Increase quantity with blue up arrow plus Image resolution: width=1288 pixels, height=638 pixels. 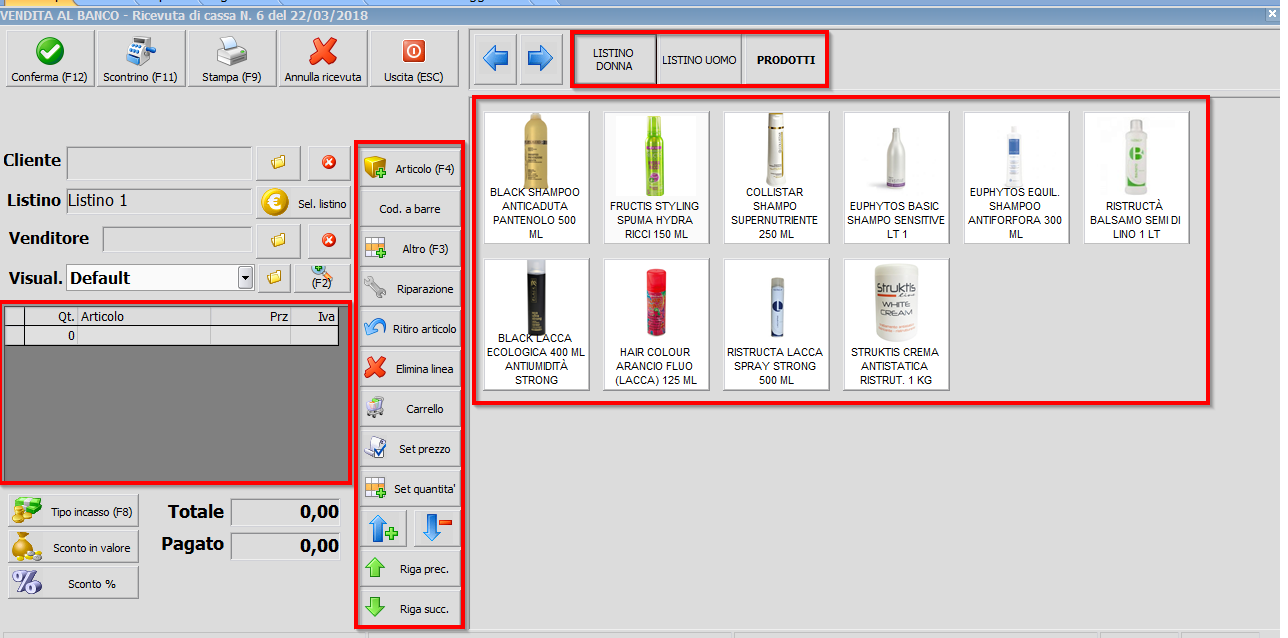pos(383,528)
